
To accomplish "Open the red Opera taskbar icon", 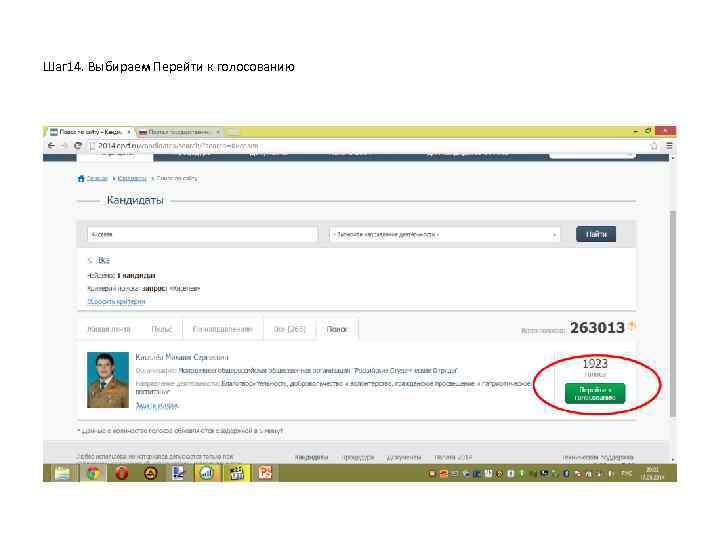I will [122, 473].
